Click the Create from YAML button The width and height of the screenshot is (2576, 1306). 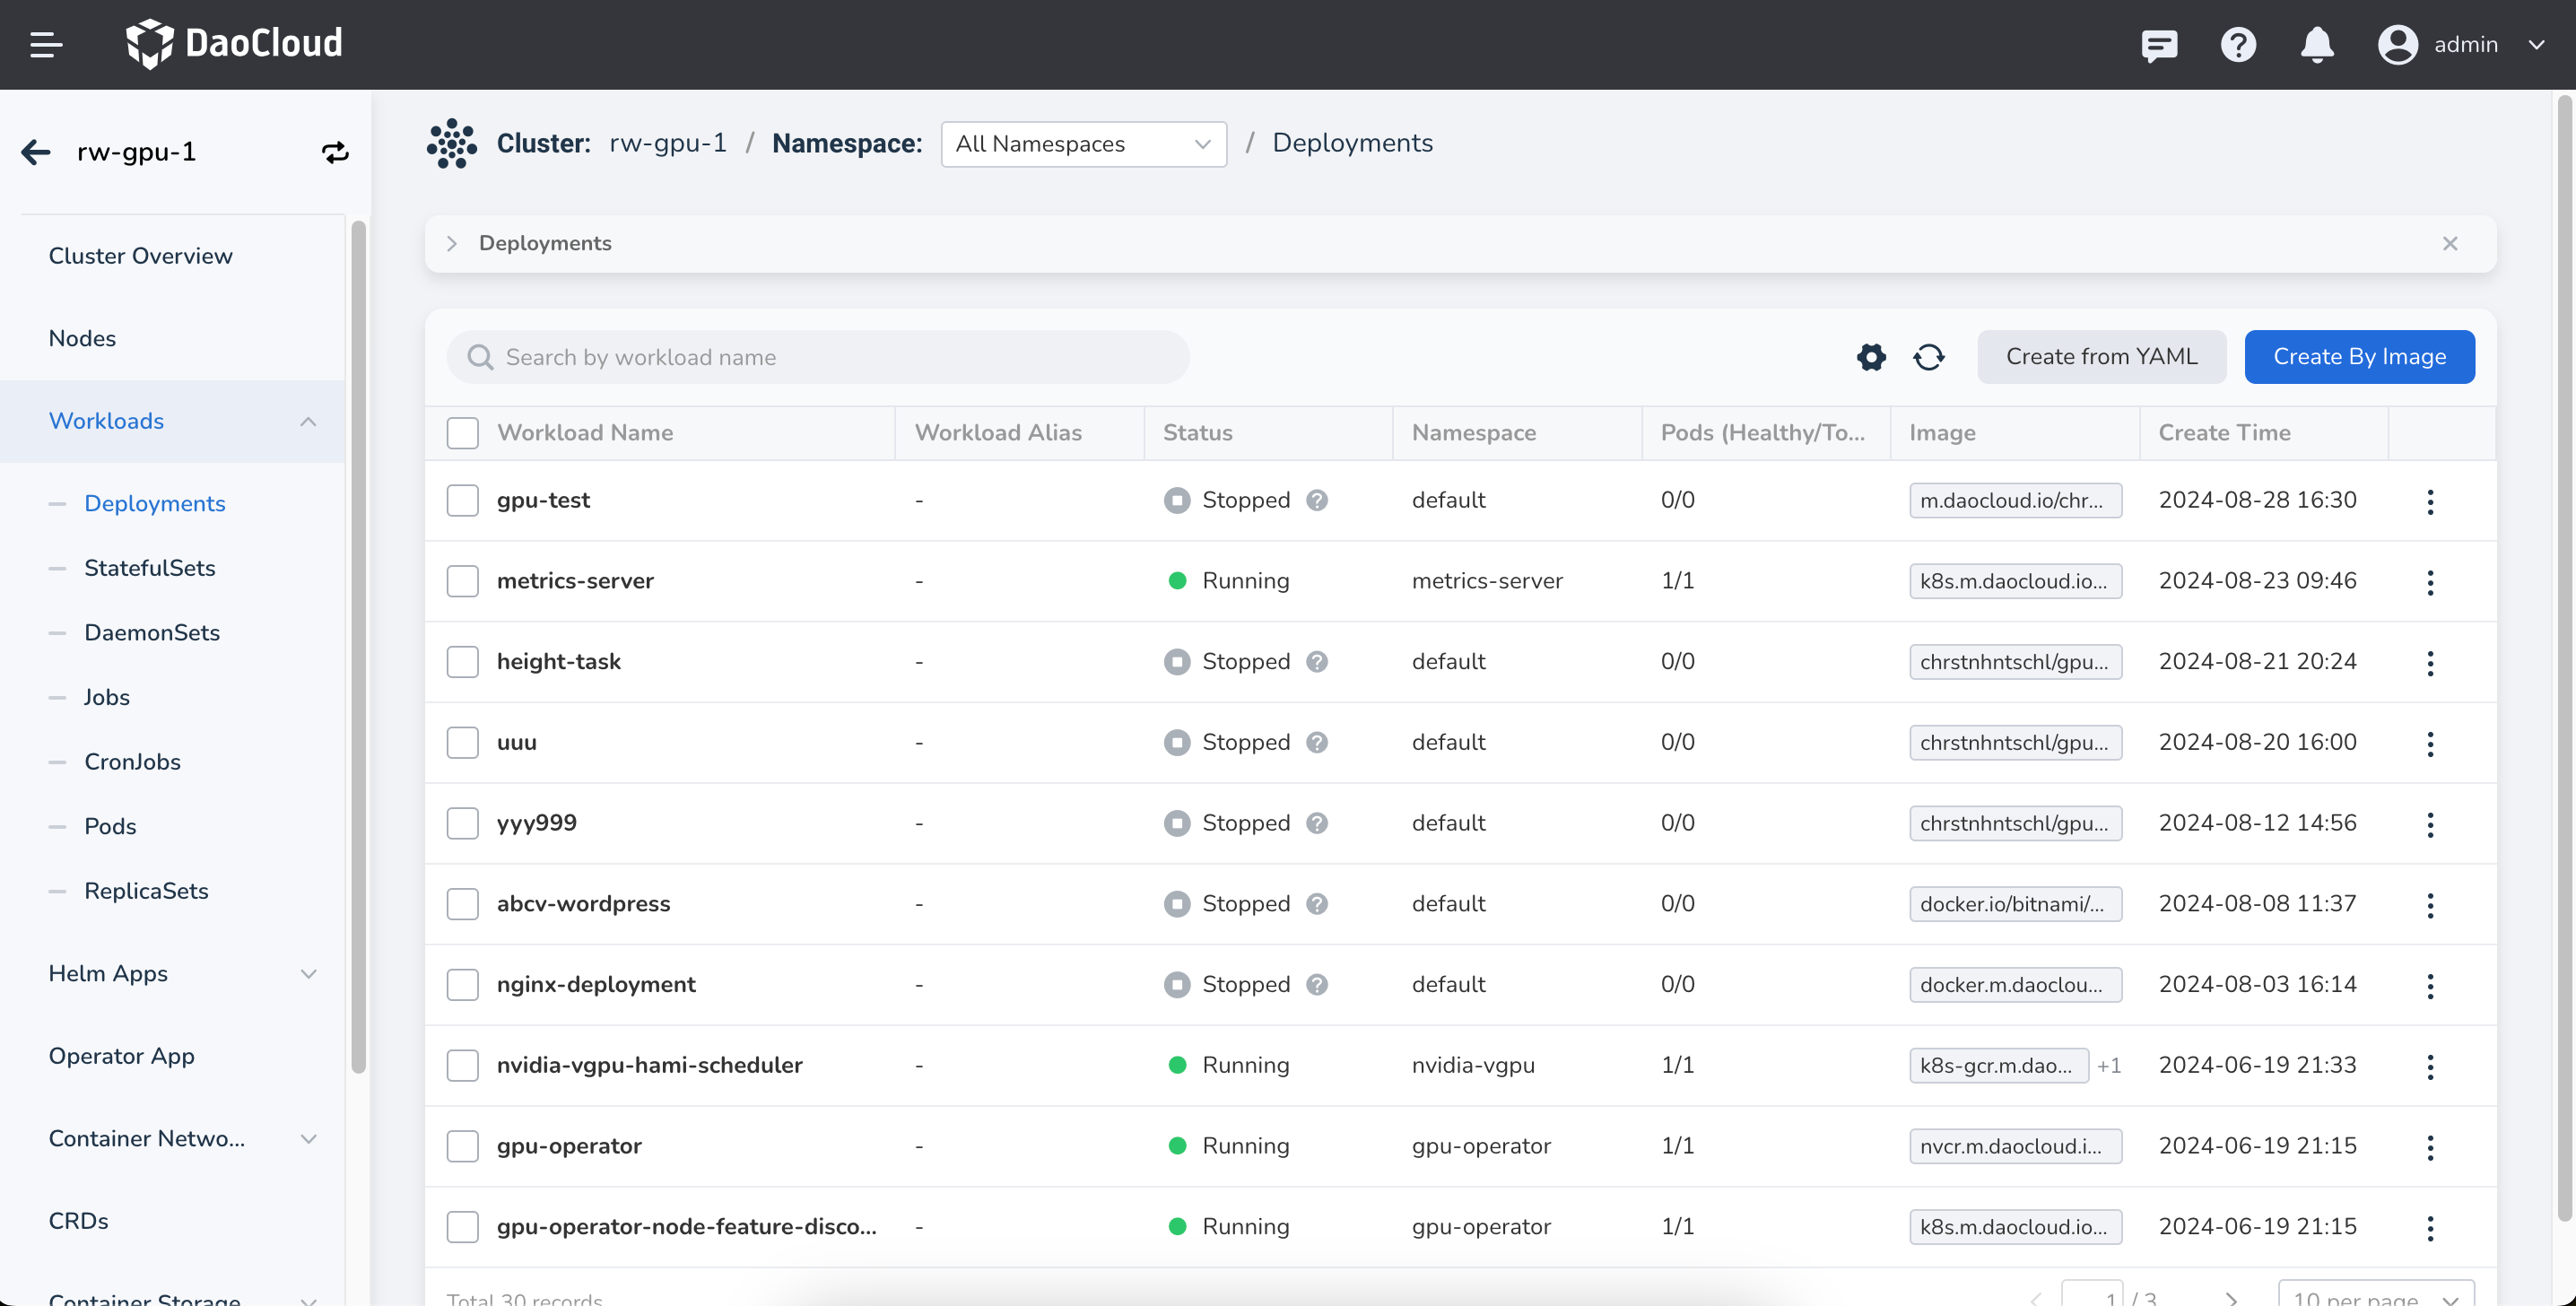click(x=2102, y=356)
